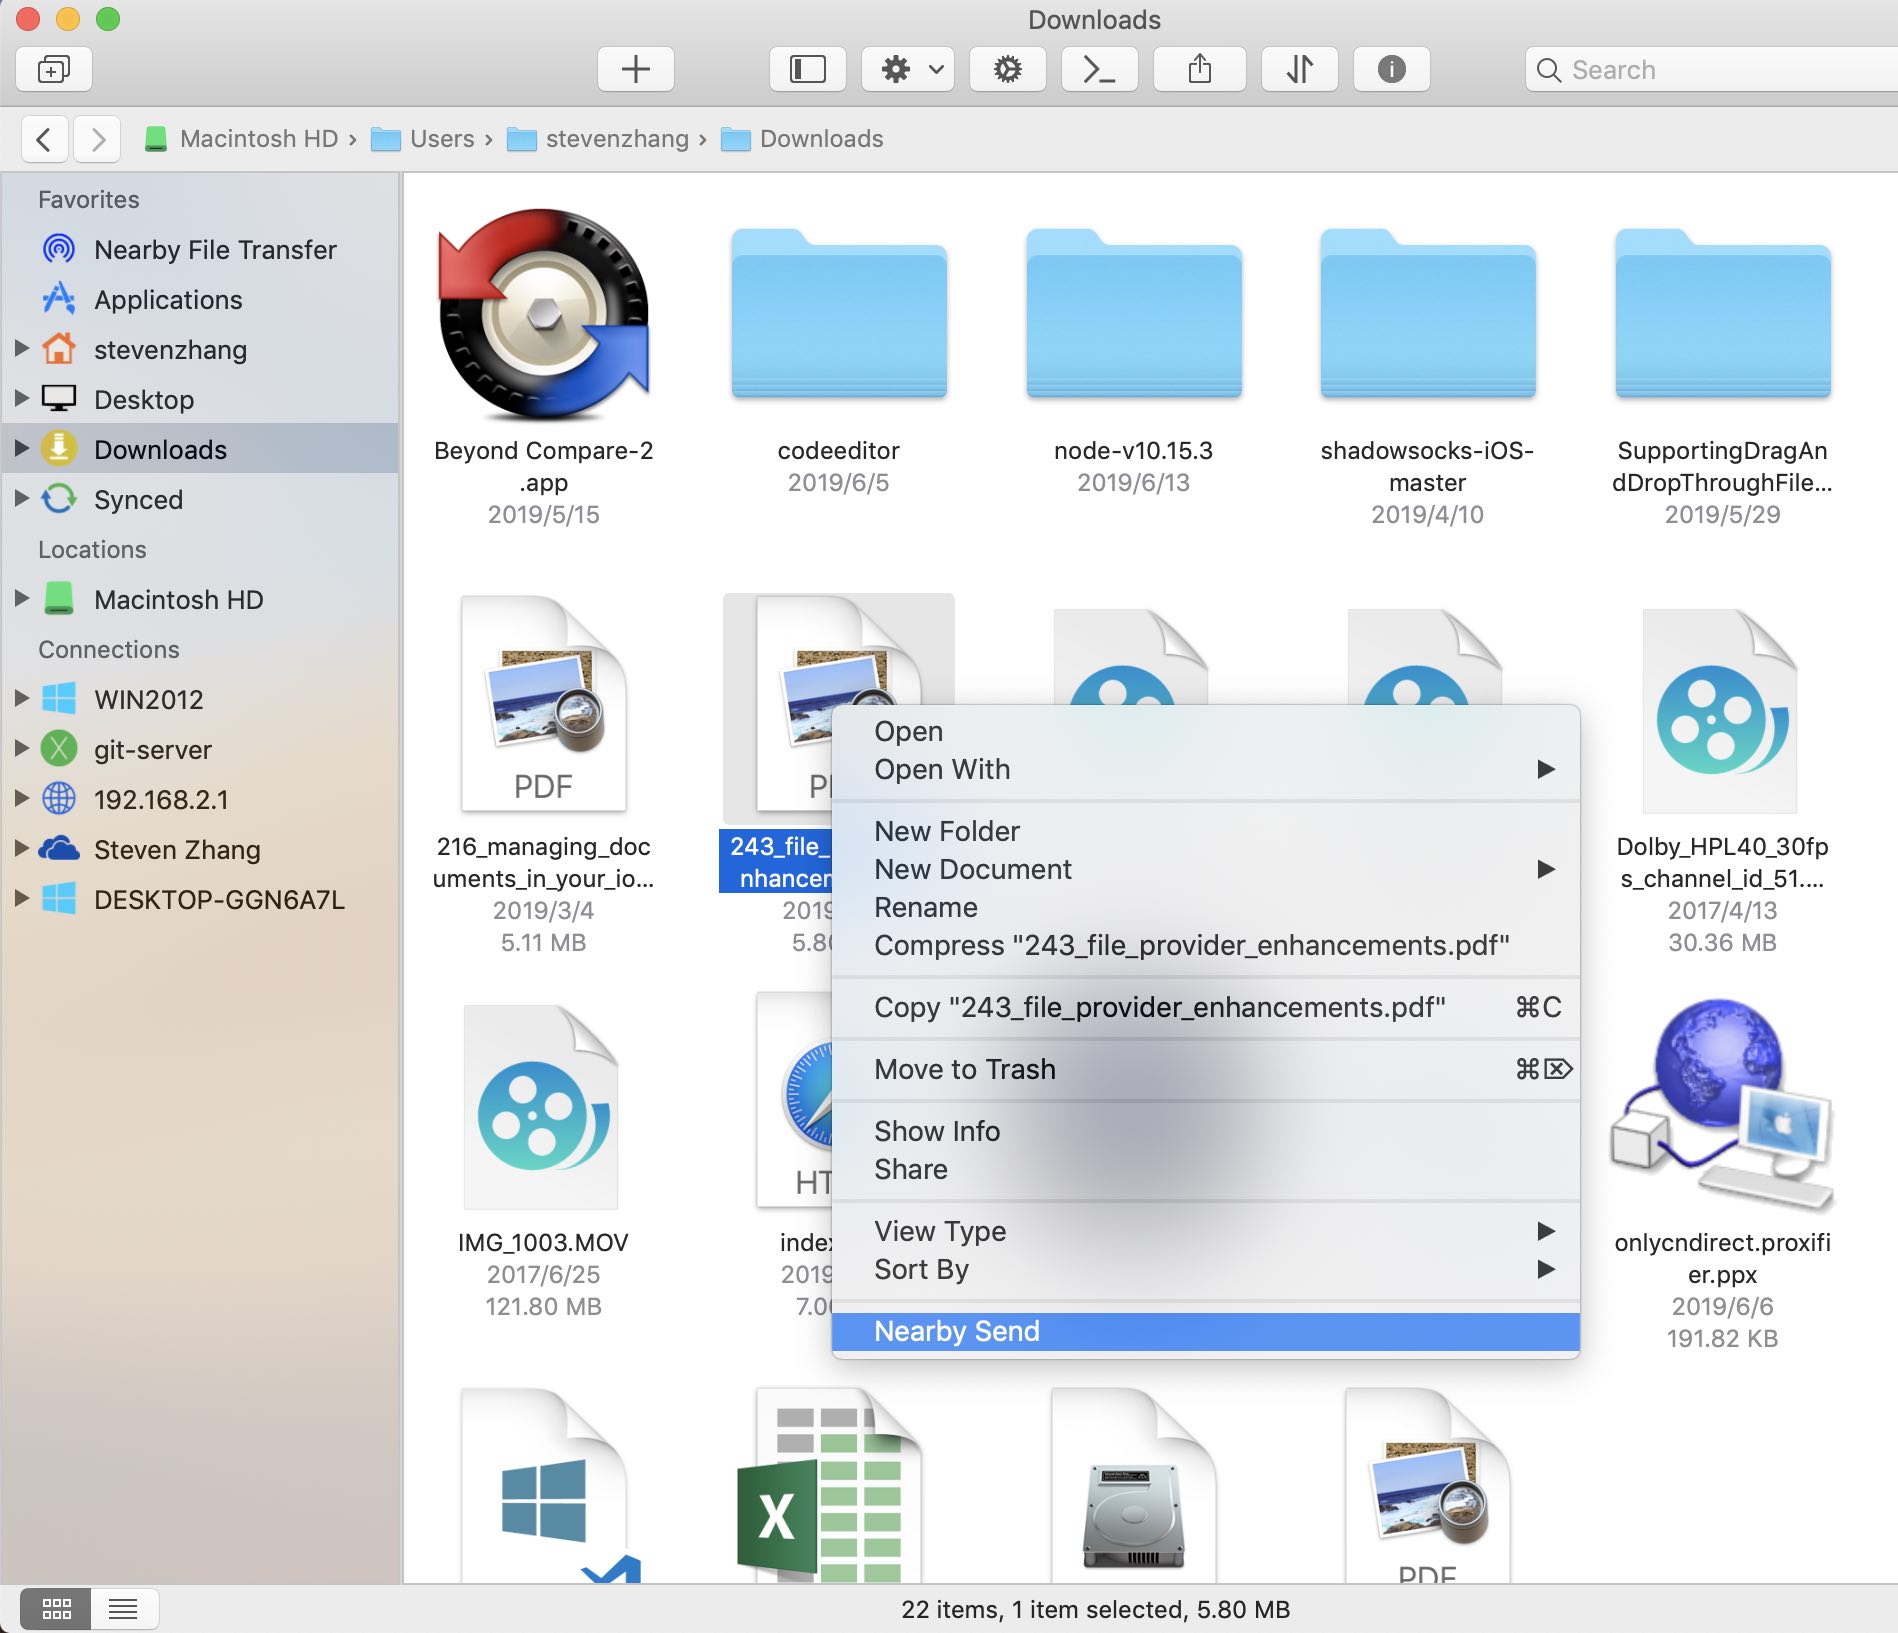Switch to icon grid view
The height and width of the screenshot is (1633, 1898).
click(56, 1609)
